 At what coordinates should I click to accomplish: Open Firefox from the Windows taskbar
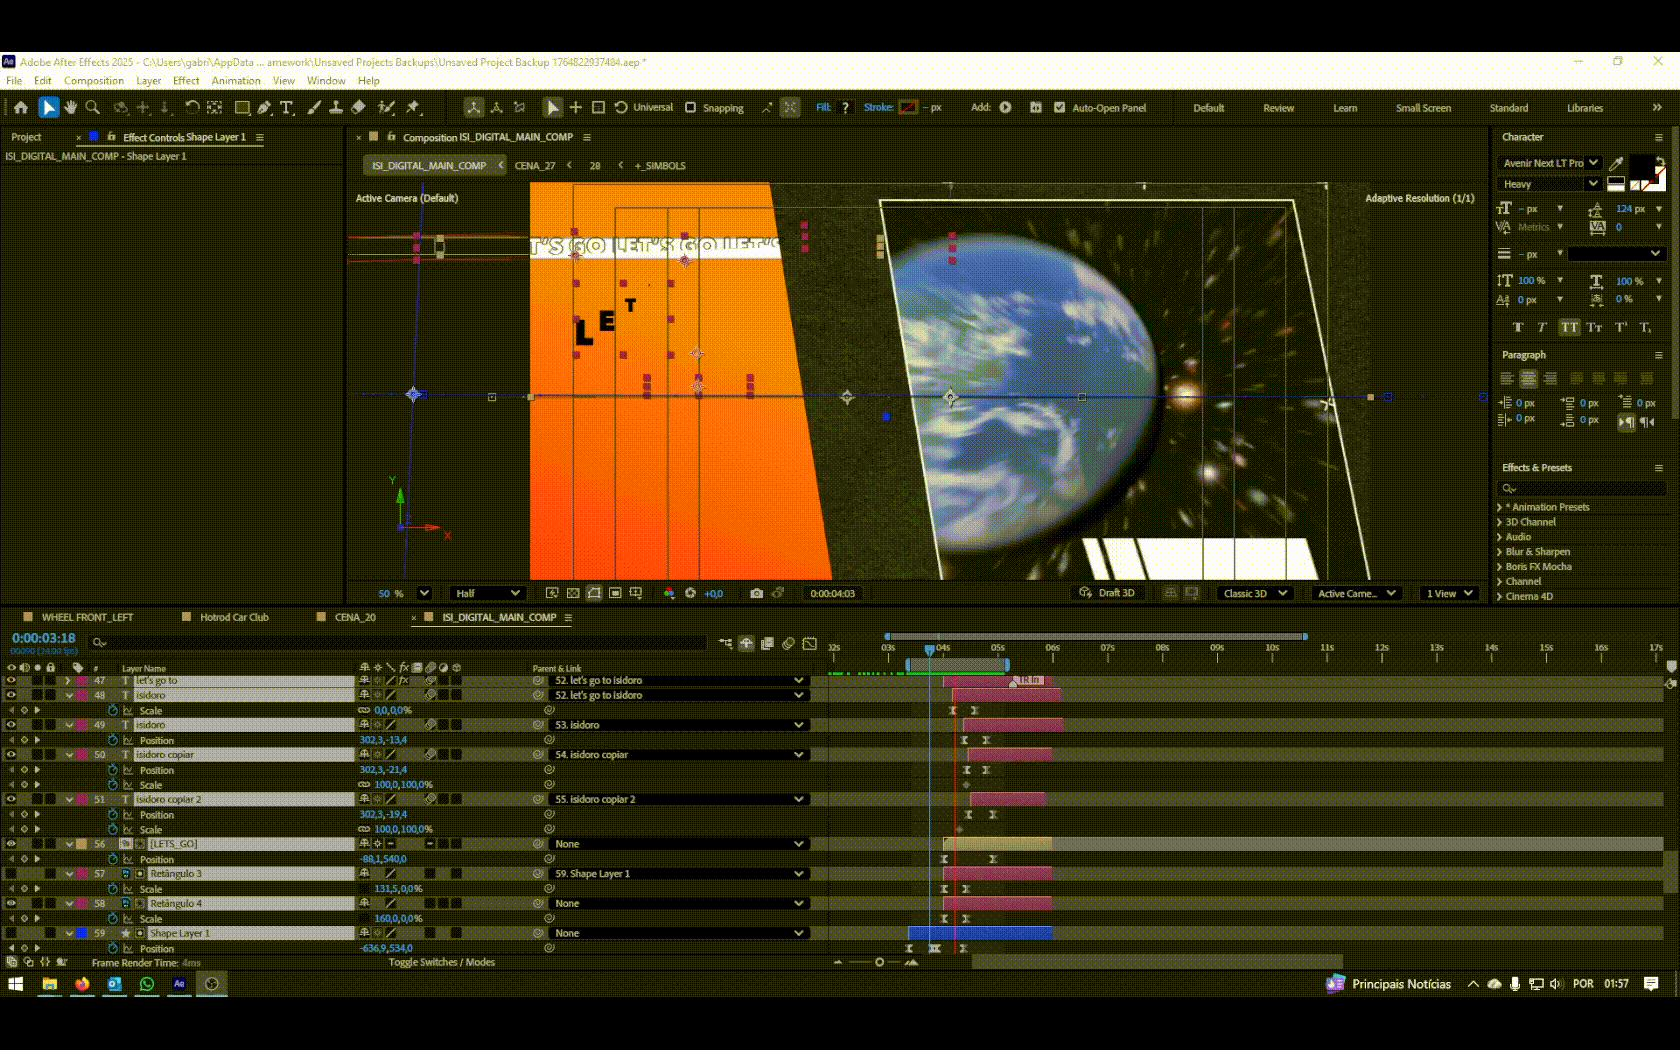82,984
